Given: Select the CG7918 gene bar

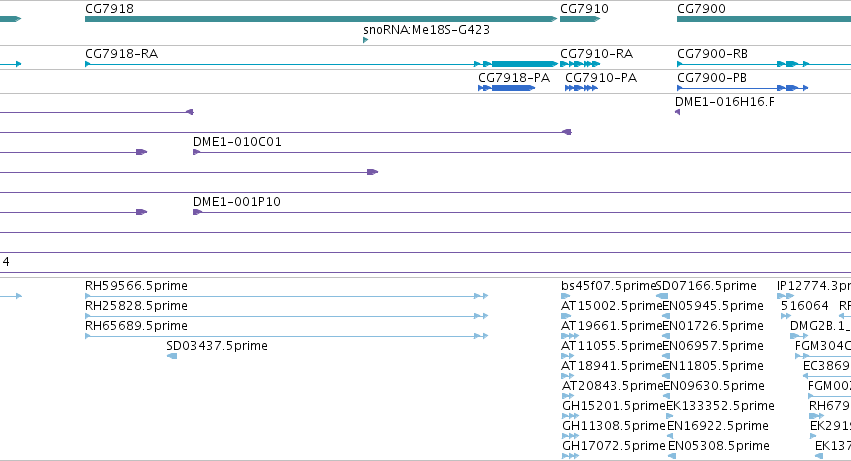Looking at the screenshot, I should (x=321, y=19).
